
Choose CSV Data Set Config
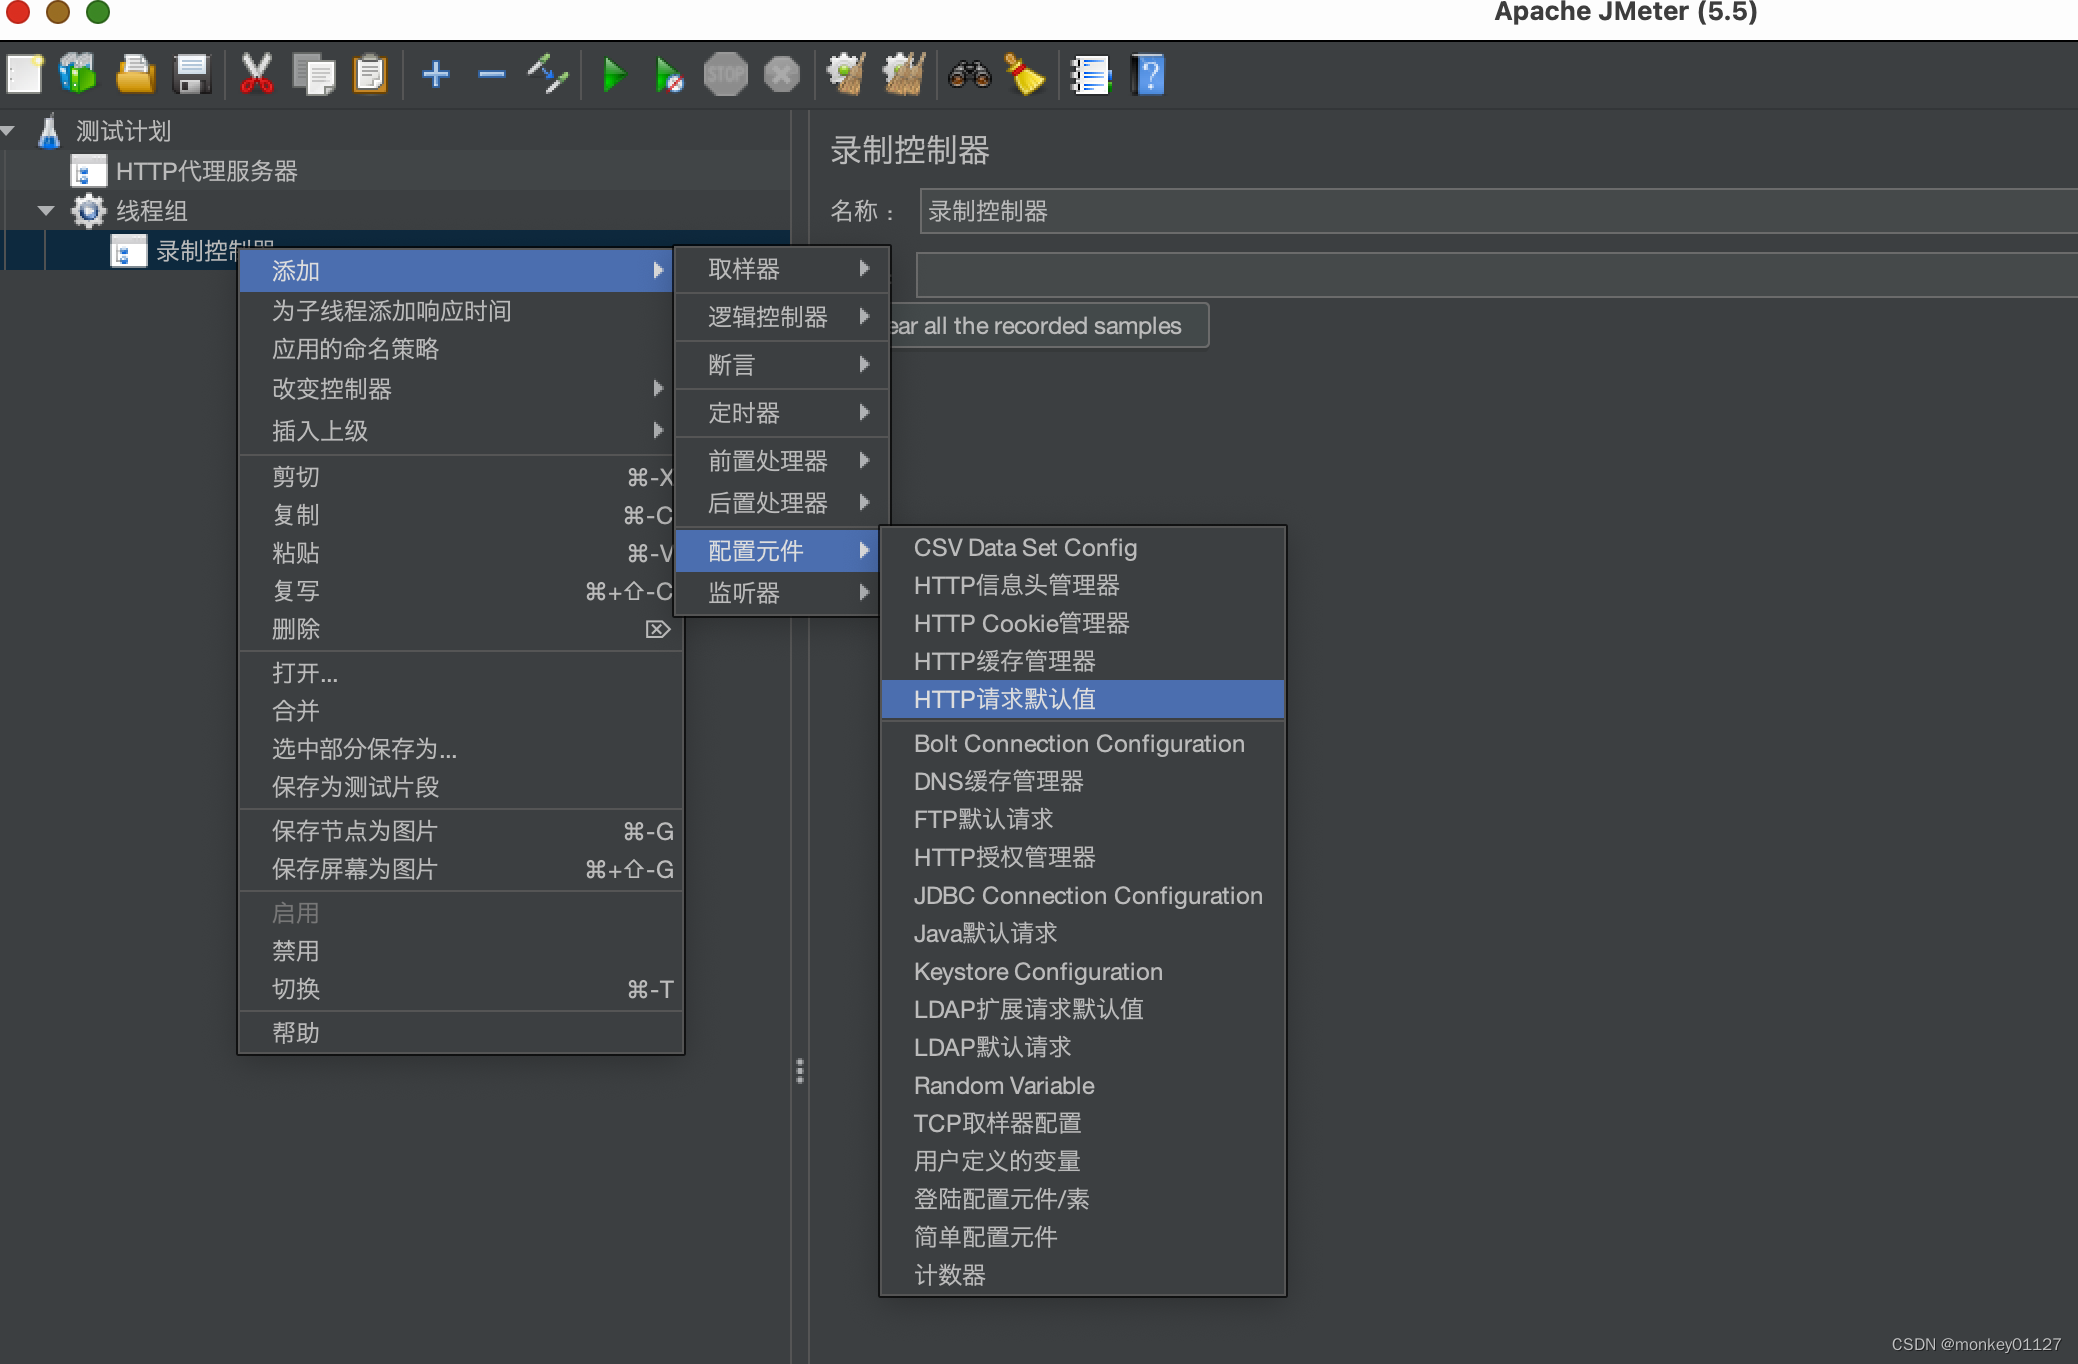[x=1083, y=548]
